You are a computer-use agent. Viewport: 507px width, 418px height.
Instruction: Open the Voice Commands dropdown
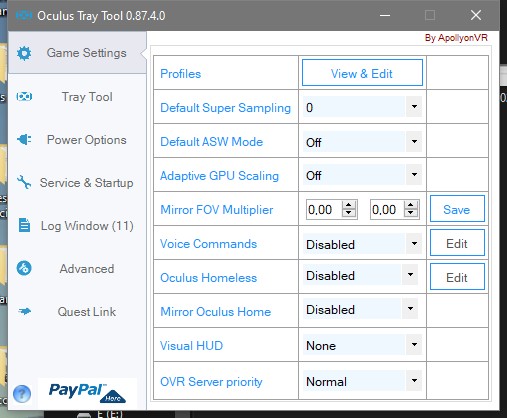(414, 243)
